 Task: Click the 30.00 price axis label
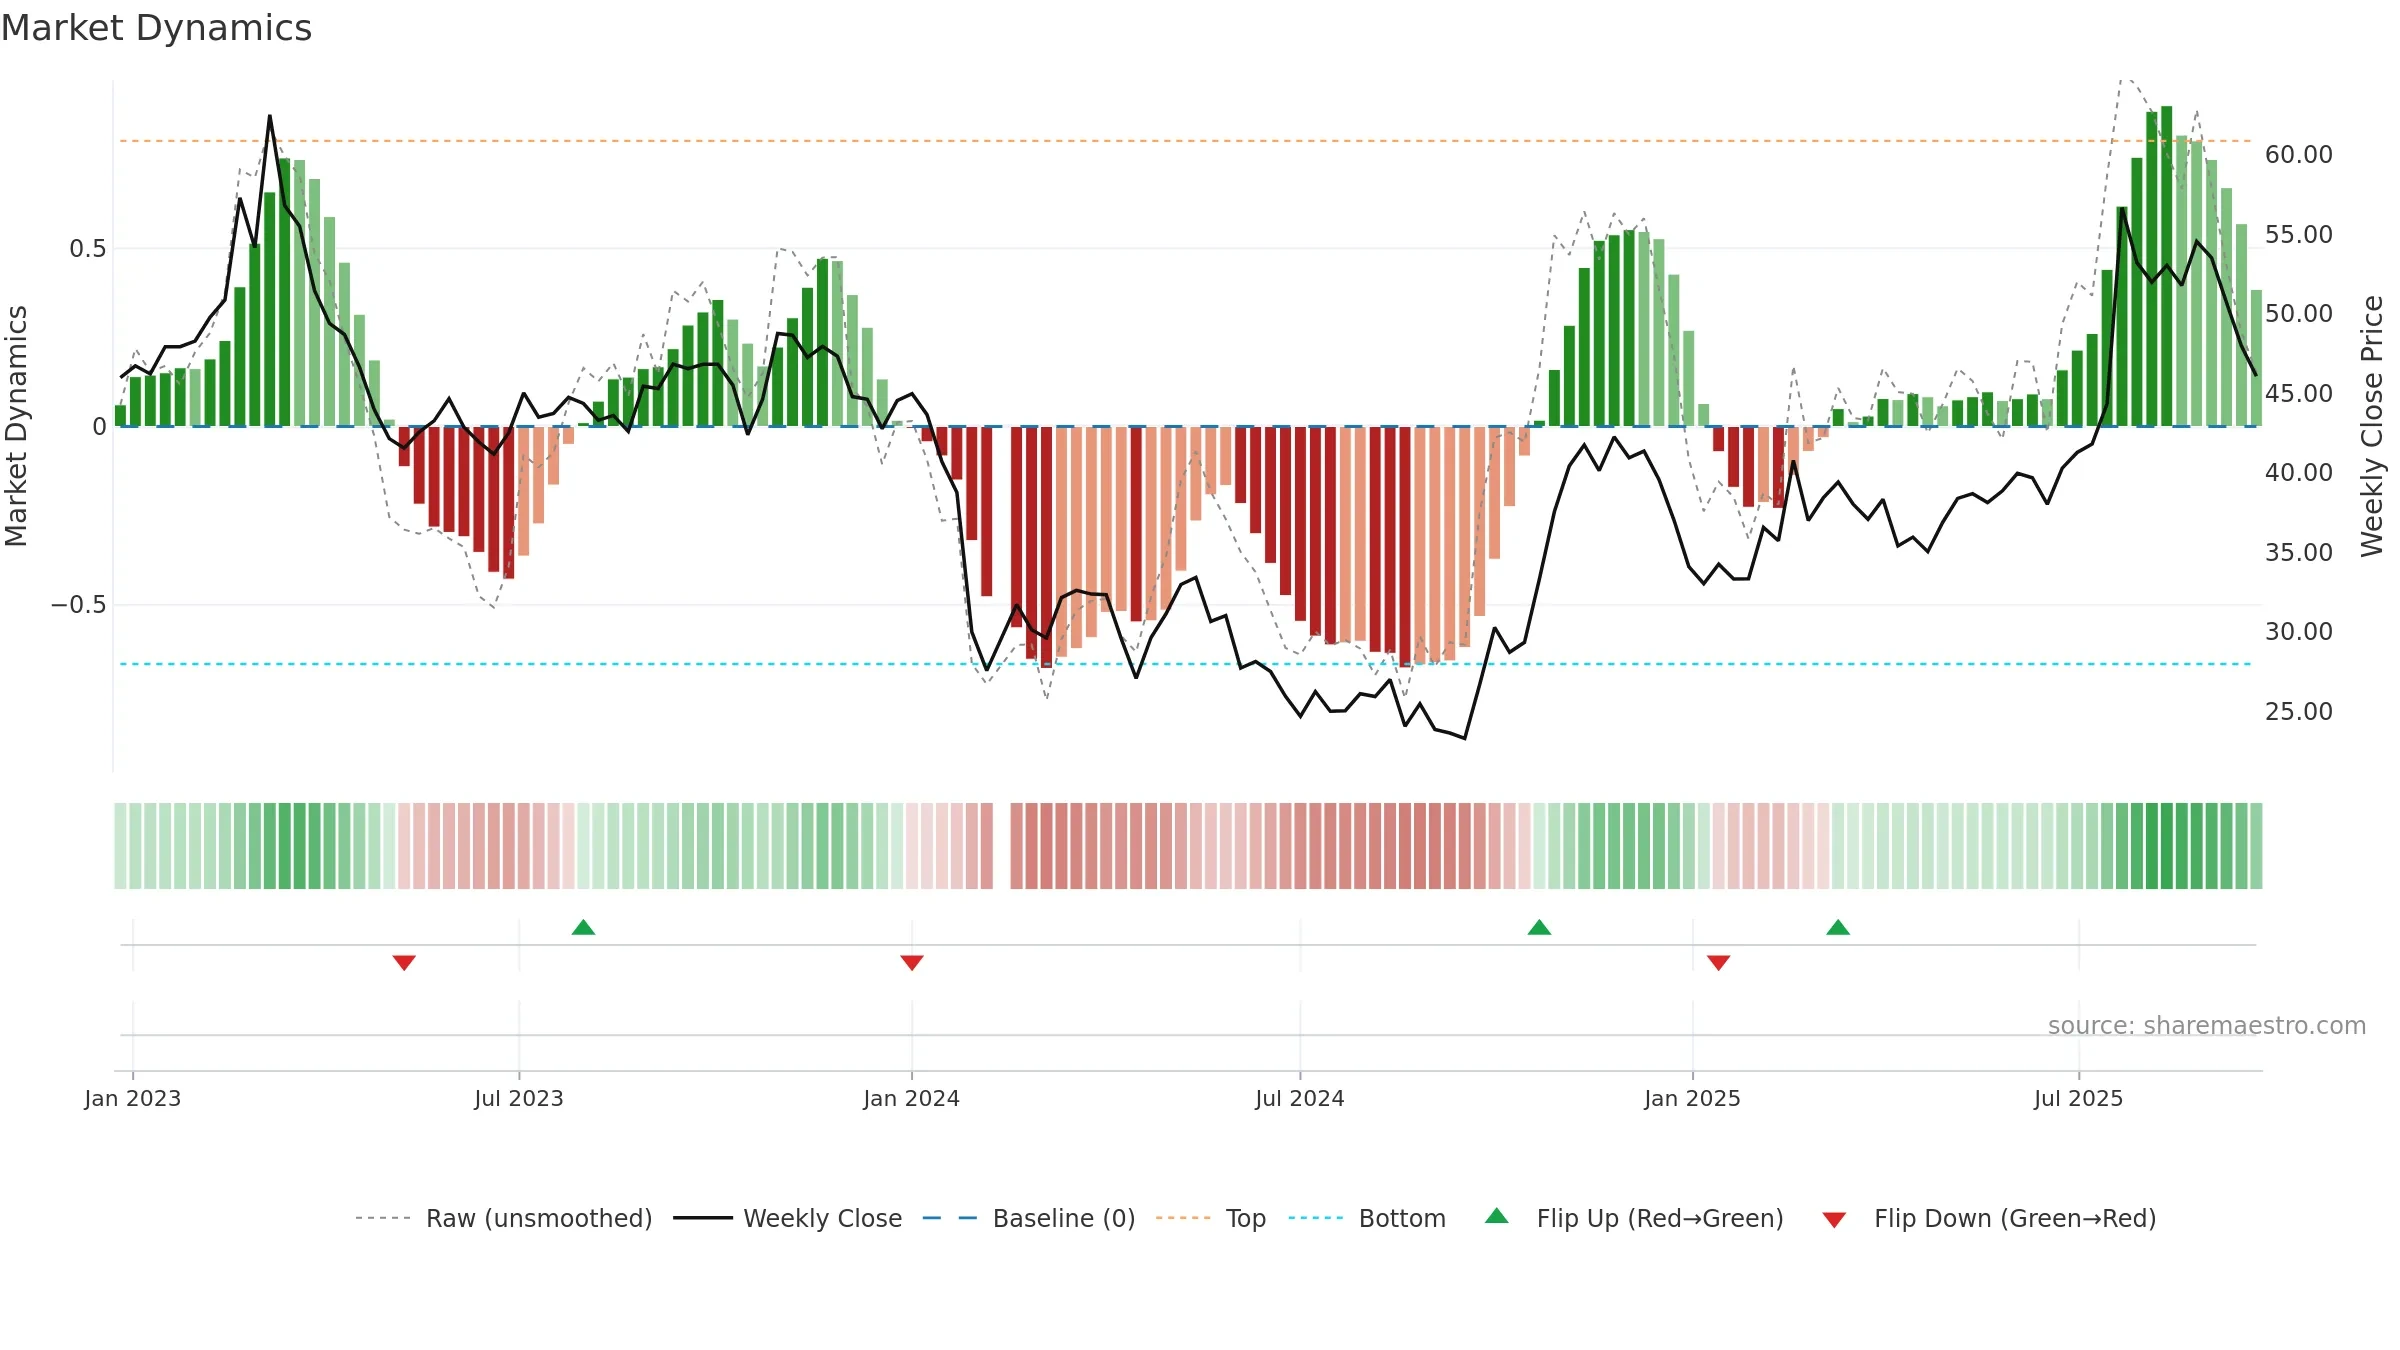[x=2299, y=631]
